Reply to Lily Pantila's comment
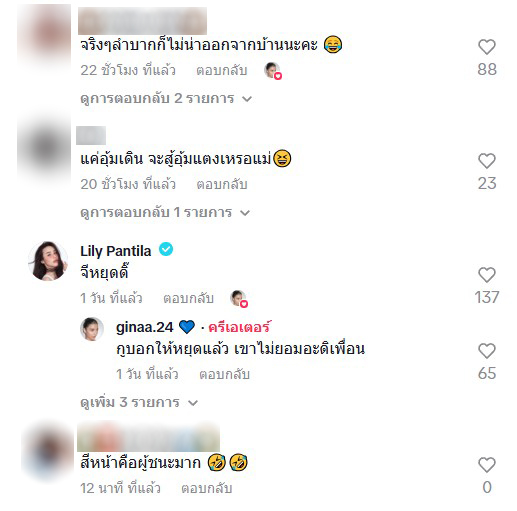The height and width of the screenshot is (511, 517). pyautogui.click(x=188, y=298)
